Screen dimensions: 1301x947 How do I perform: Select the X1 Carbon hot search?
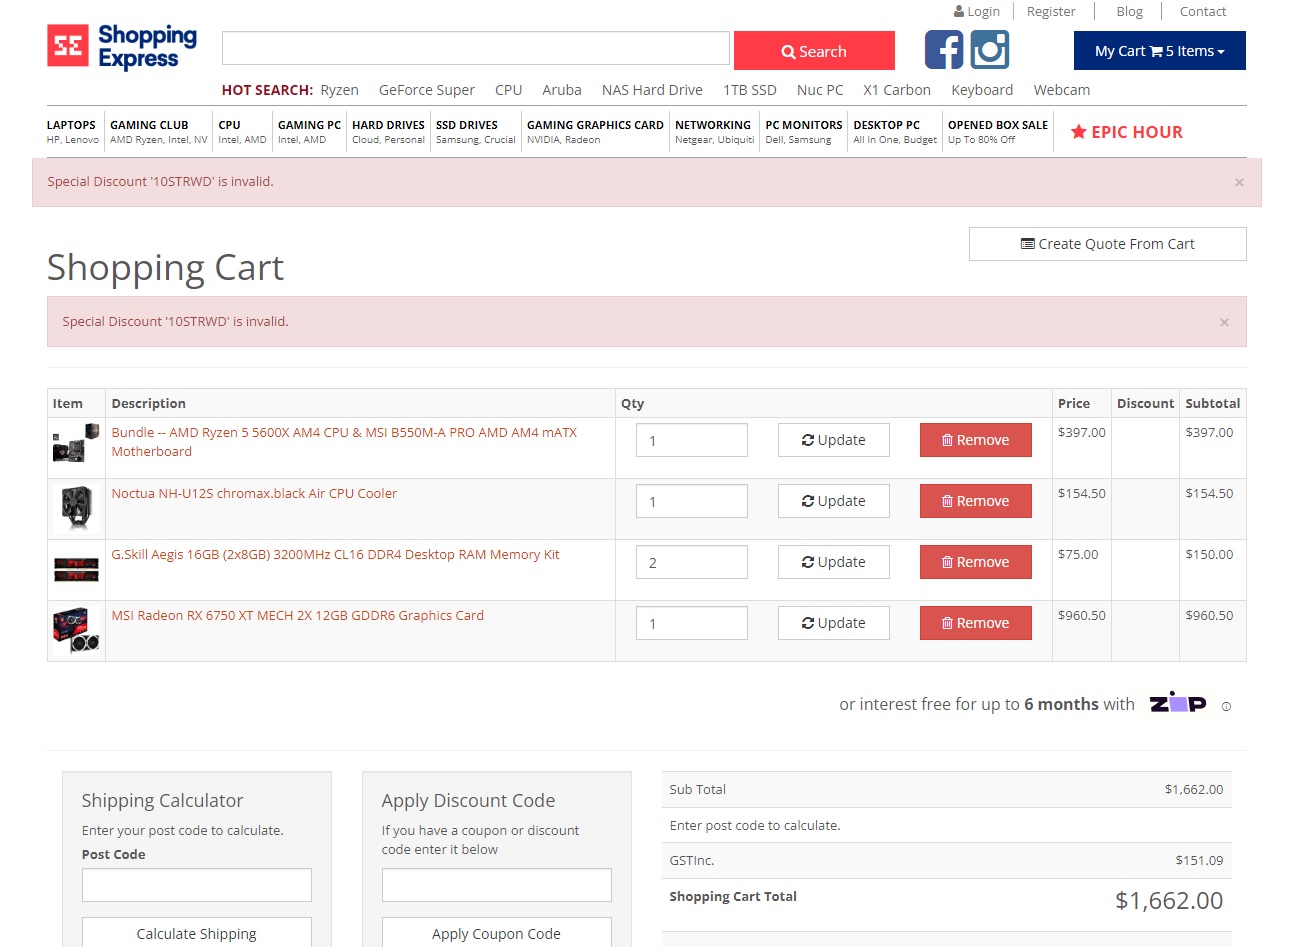[x=897, y=90]
